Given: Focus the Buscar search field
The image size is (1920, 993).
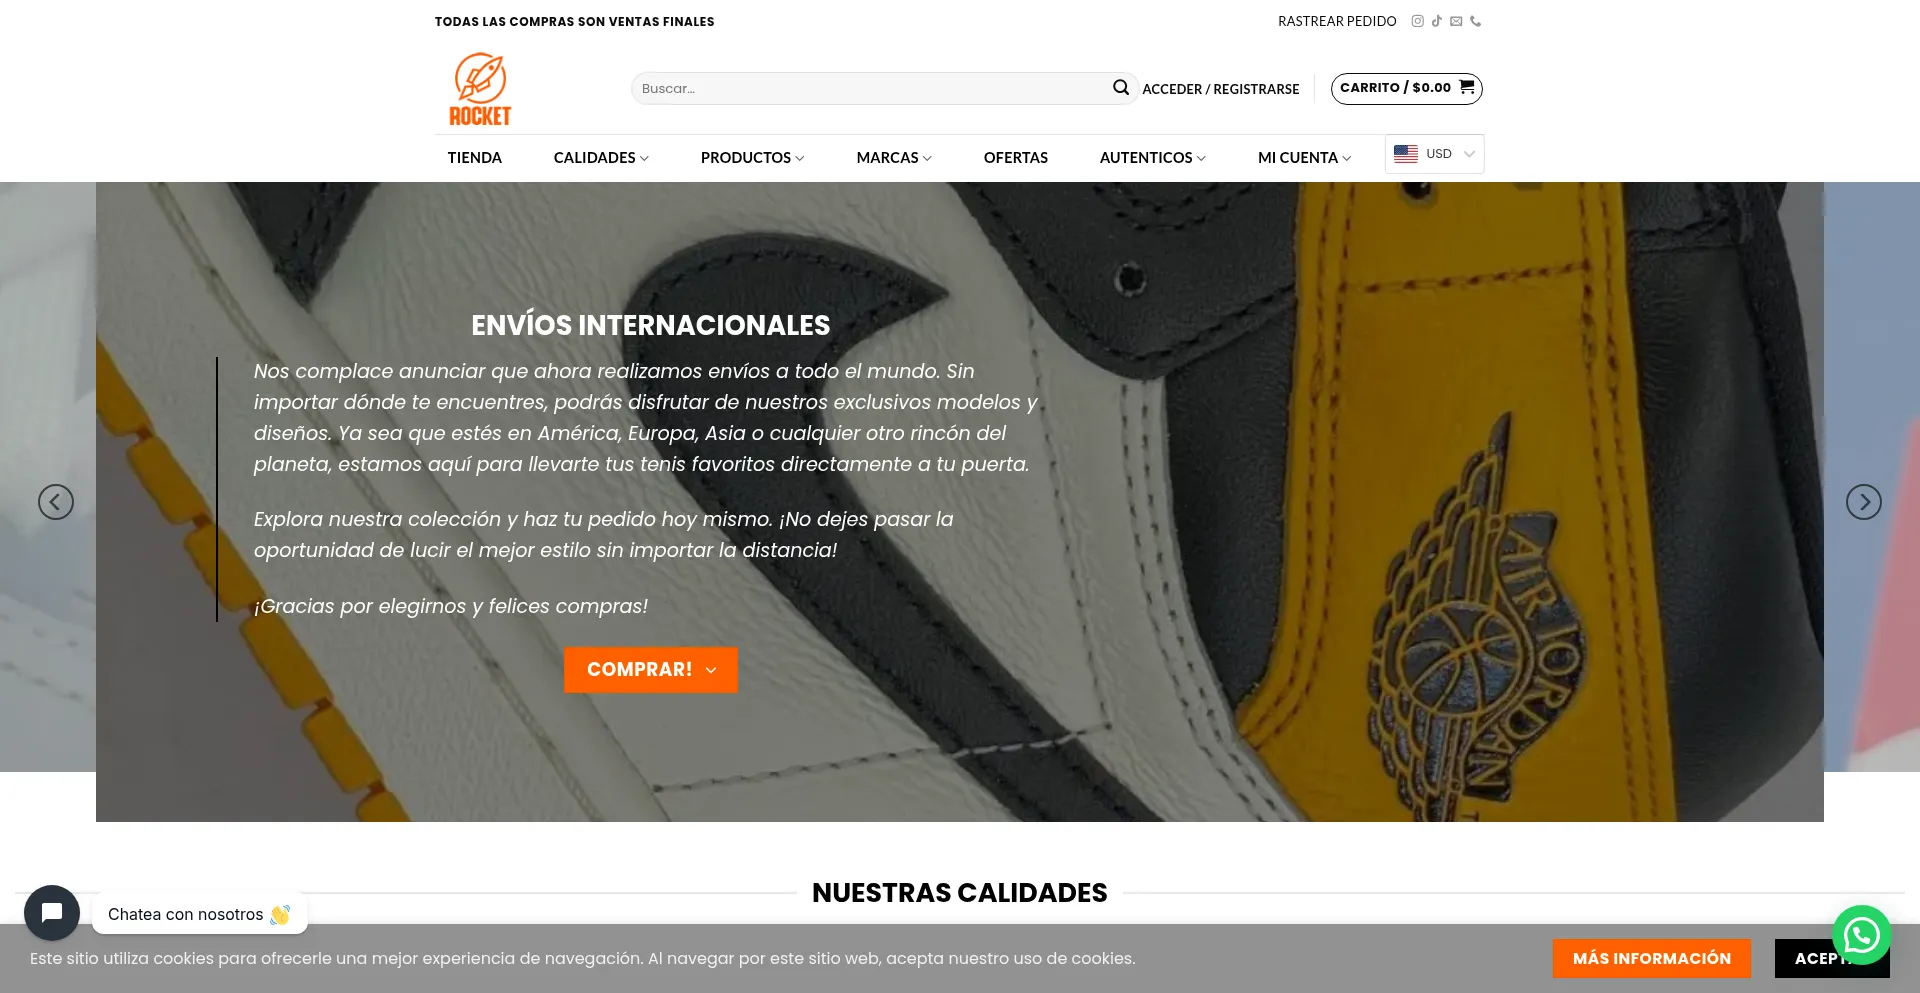Looking at the screenshot, I should [x=870, y=88].
